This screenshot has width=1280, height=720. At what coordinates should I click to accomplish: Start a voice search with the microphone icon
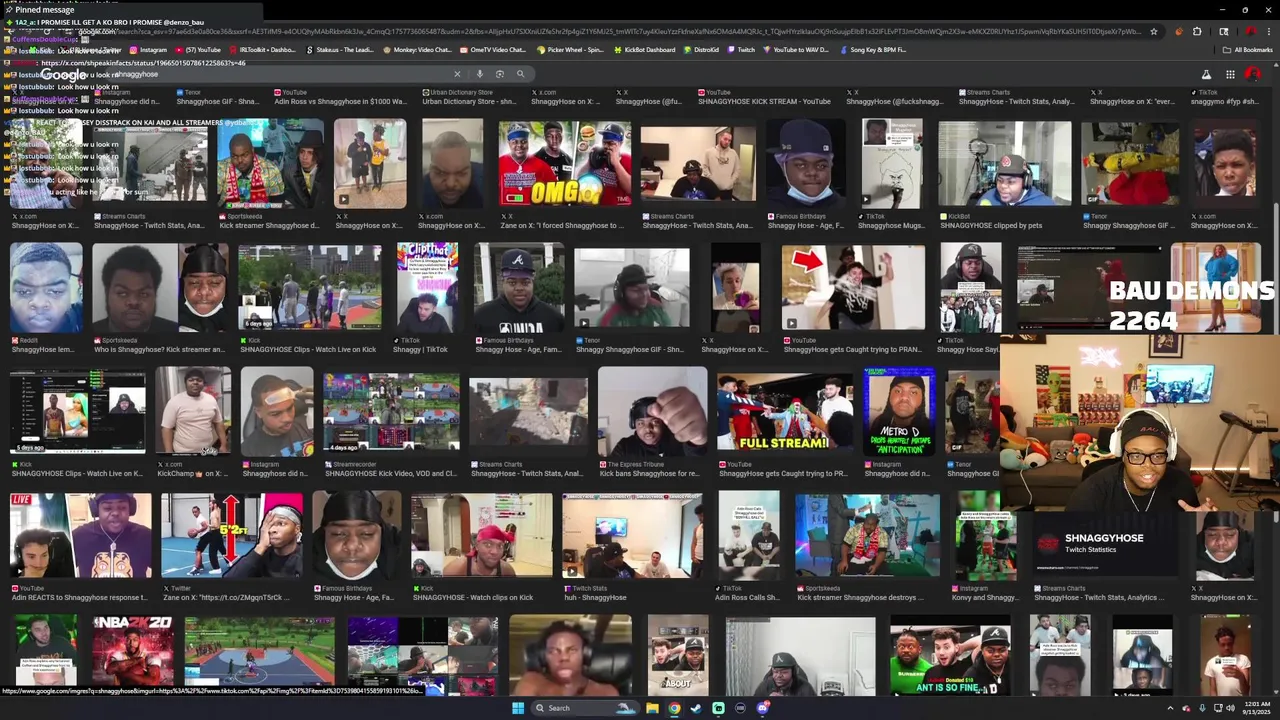[480, 74]
